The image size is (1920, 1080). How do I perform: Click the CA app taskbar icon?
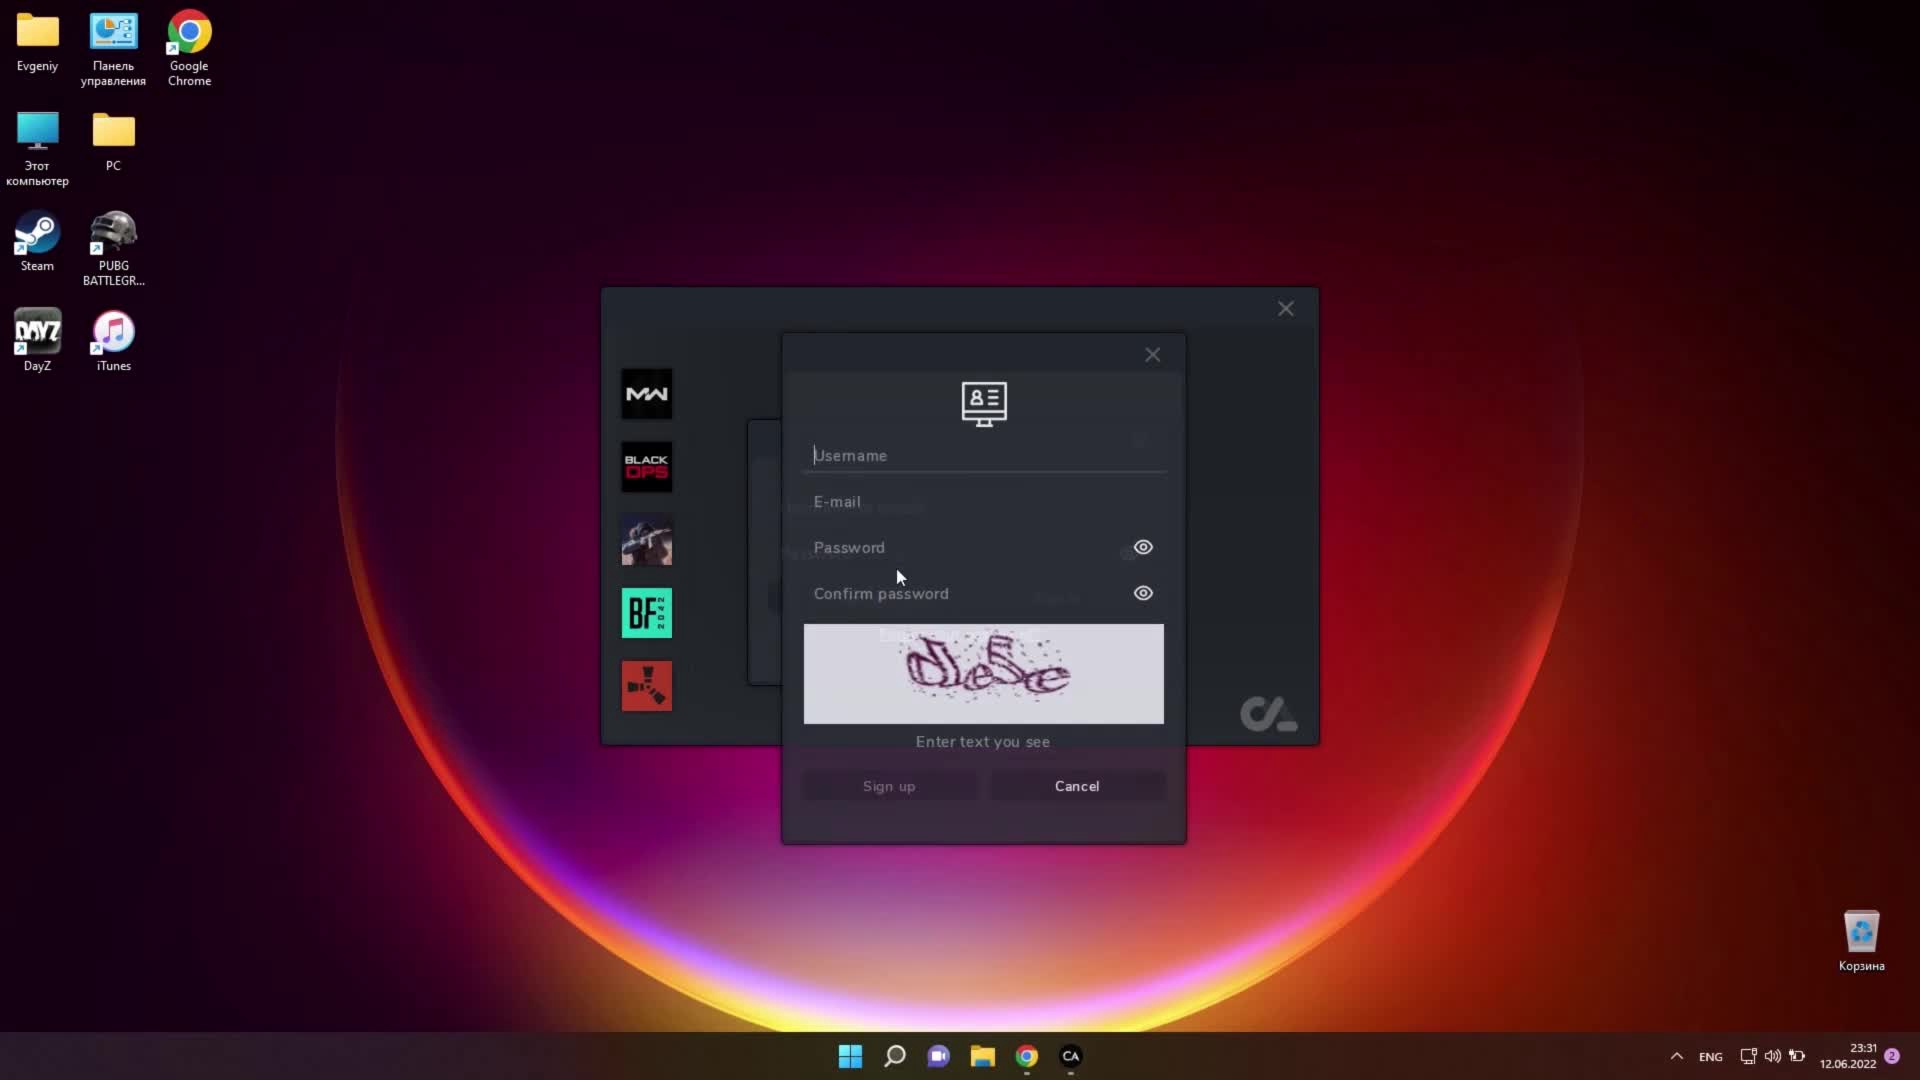coord(1071,1056)
